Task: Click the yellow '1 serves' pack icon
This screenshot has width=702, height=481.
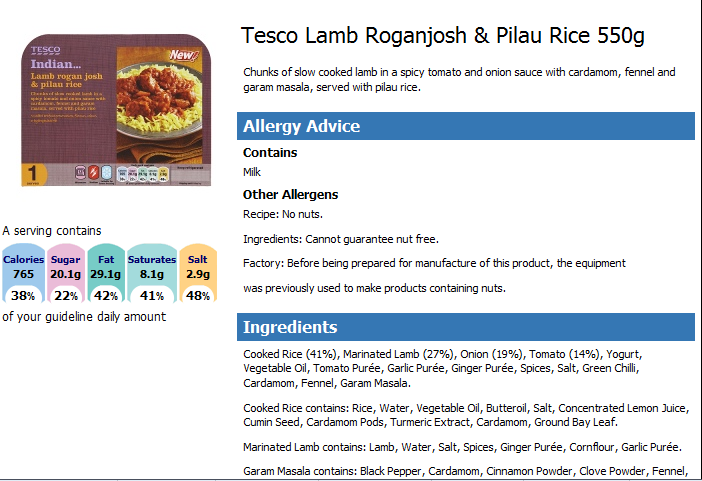Action: 33,174
